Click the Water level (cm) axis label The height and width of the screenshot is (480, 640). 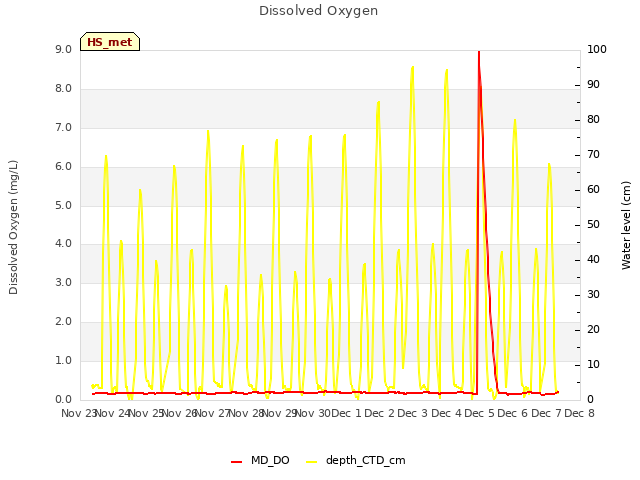(x=626, y=225)
